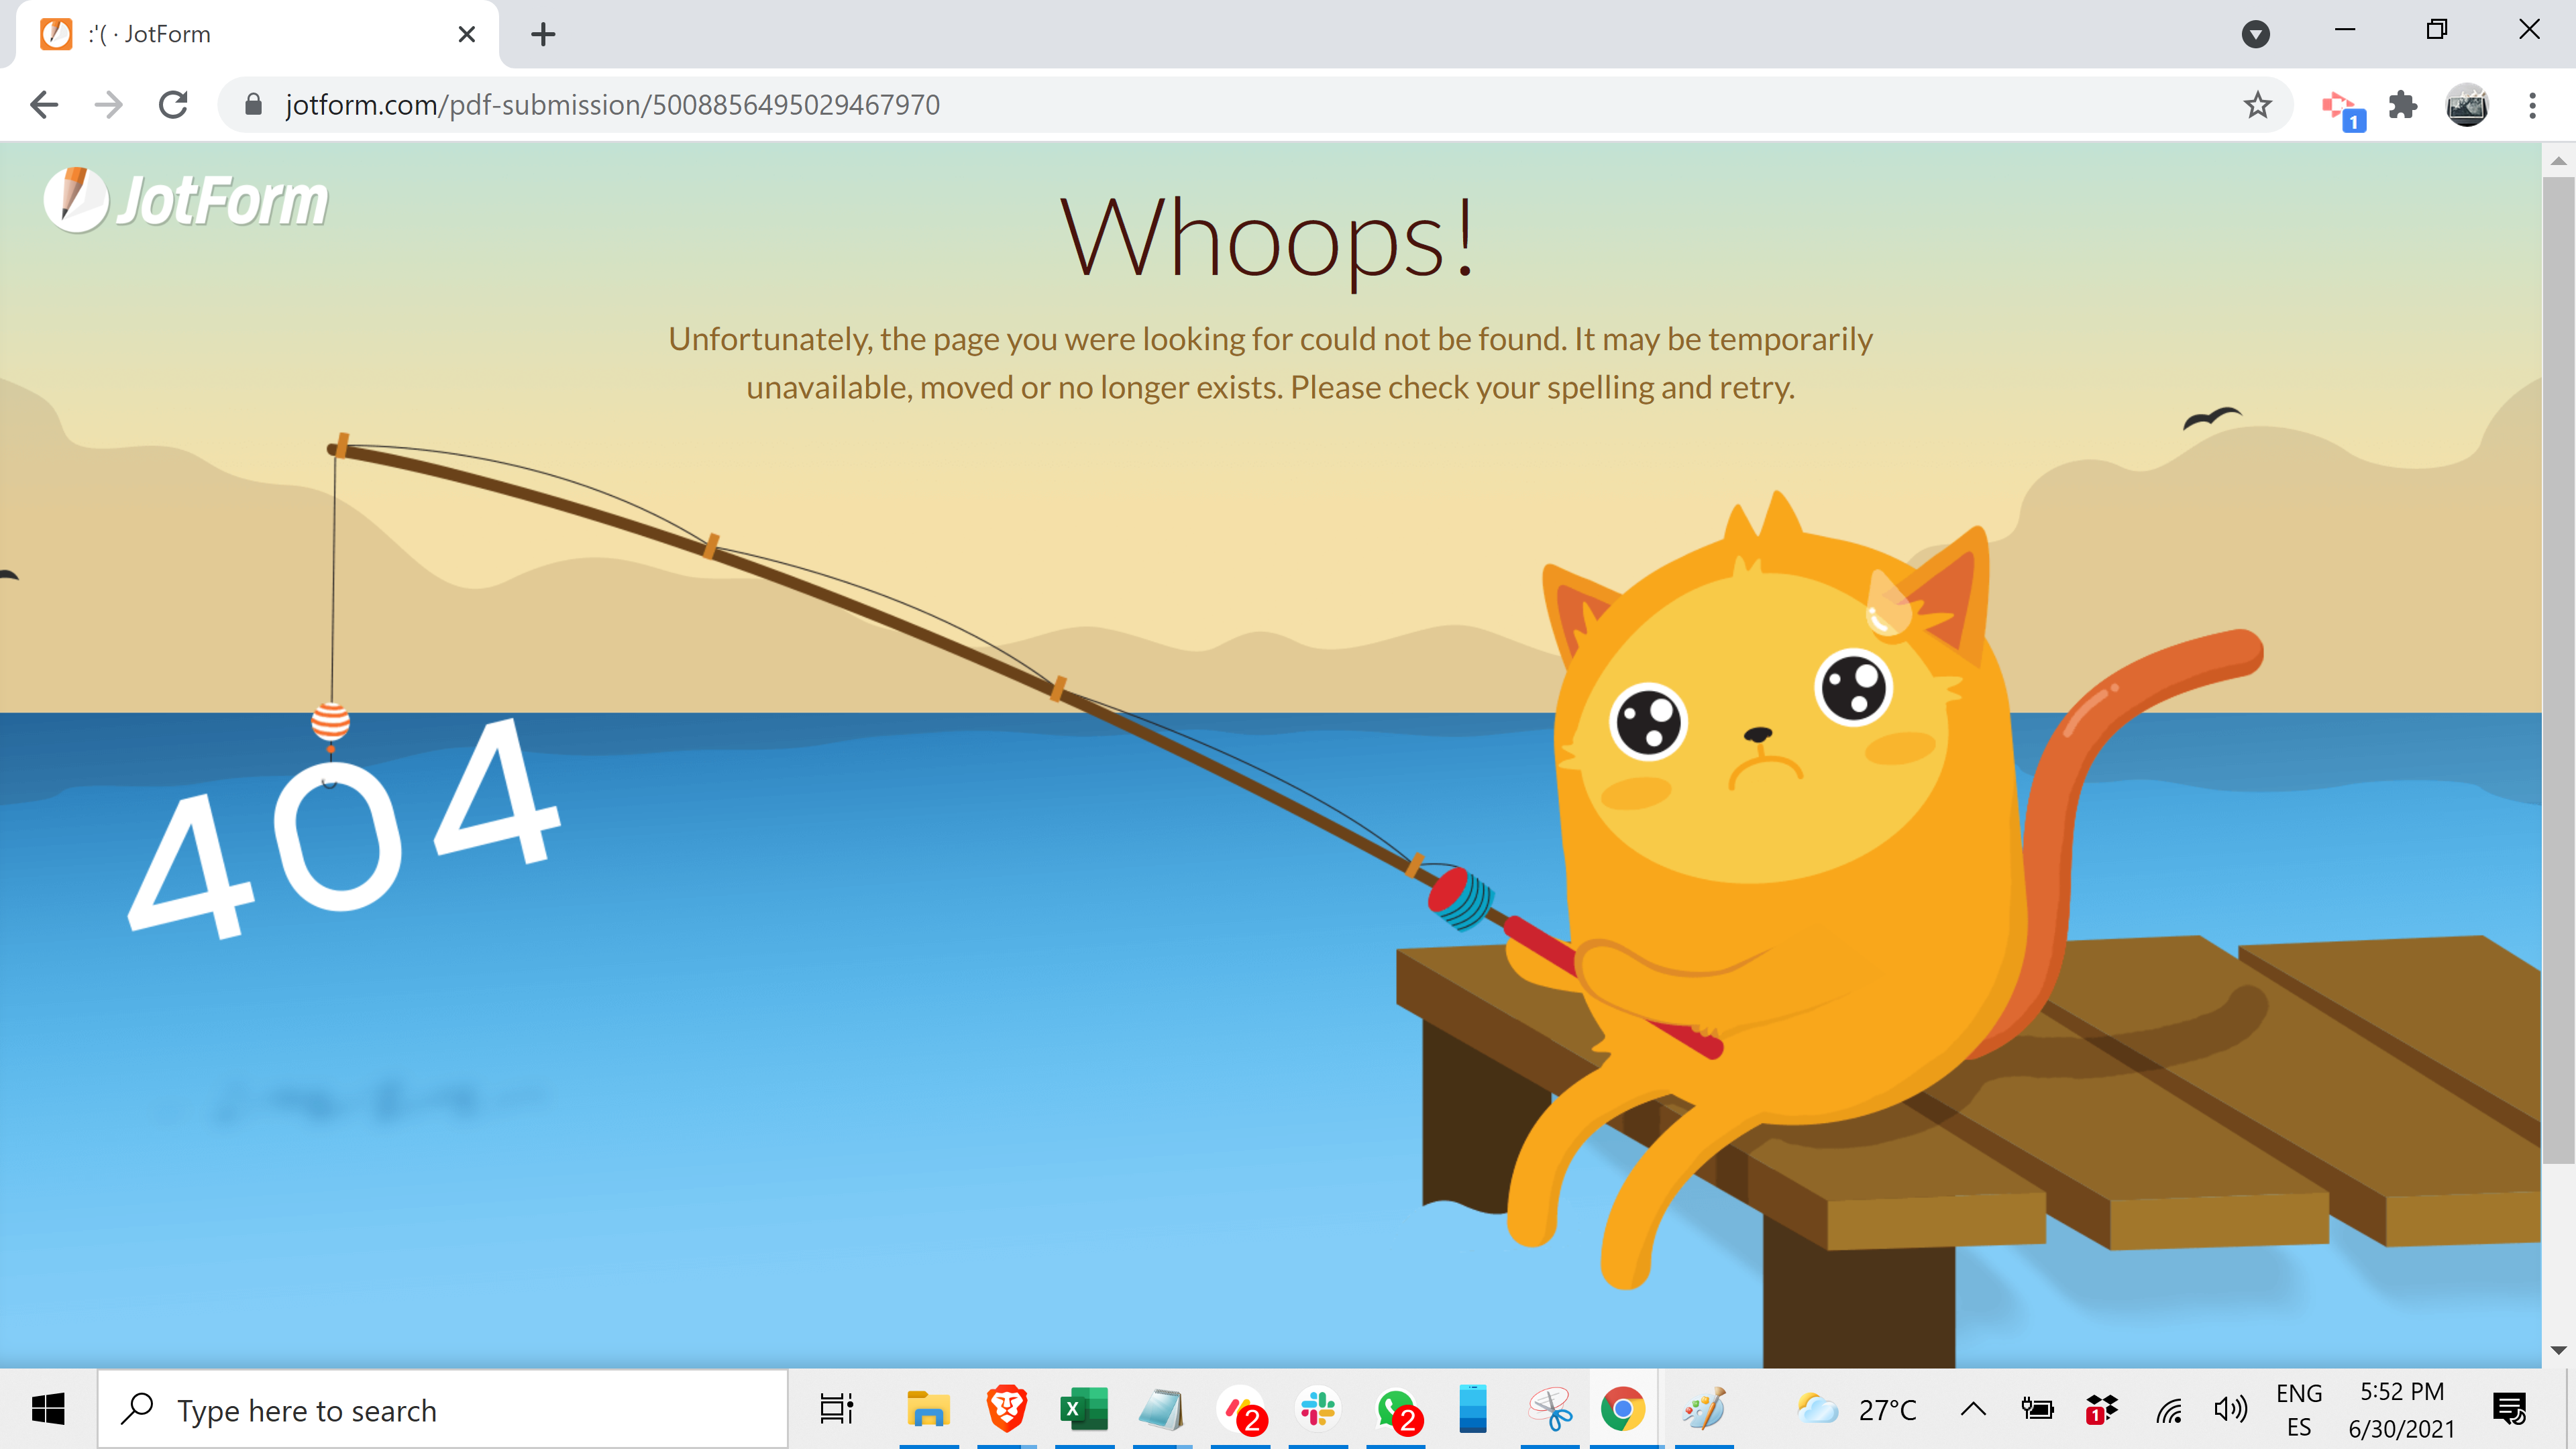
Task: Go back using the back arrow
Action: pos(44,105)
